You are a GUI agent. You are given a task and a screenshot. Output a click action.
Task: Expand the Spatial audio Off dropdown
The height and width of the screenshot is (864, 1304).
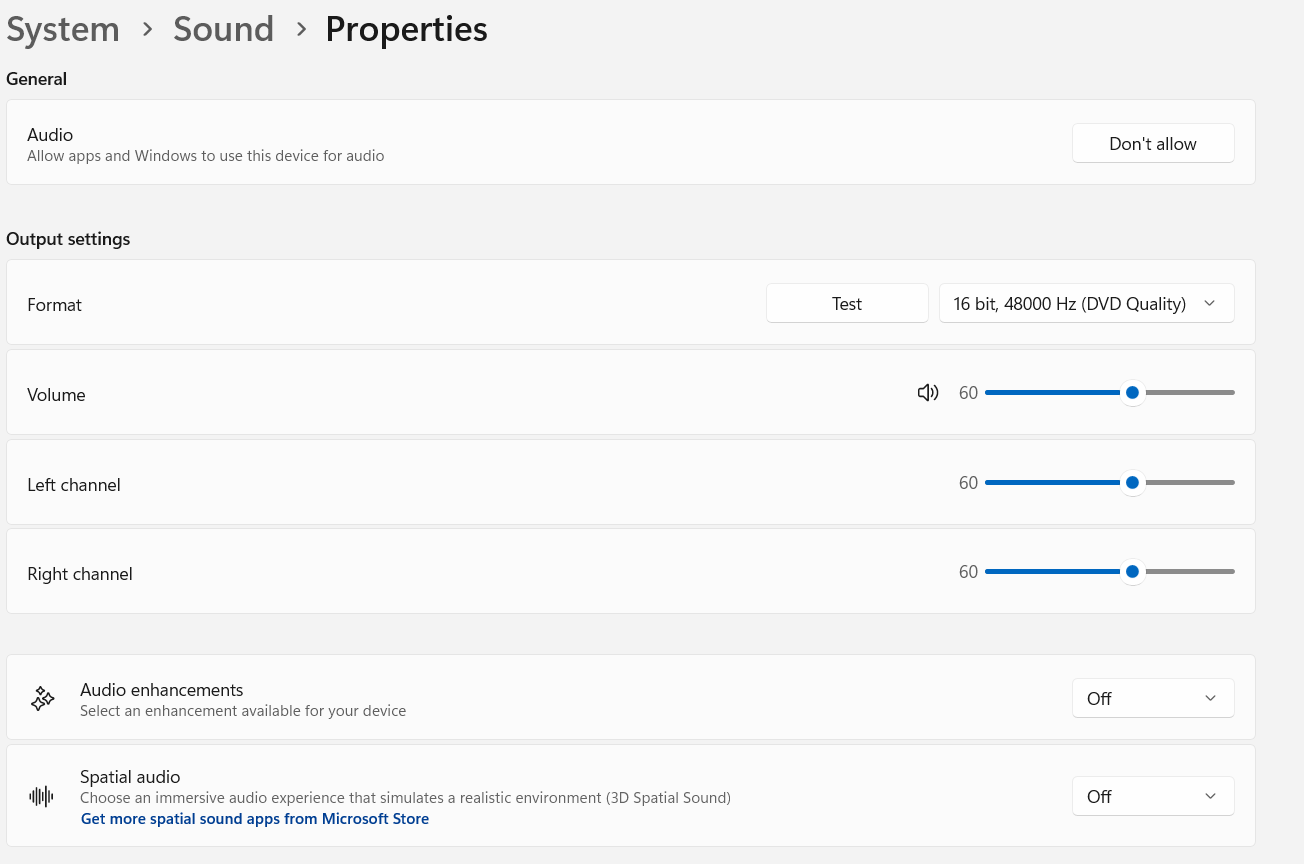pyautogui.click(x=1152, y=797)
